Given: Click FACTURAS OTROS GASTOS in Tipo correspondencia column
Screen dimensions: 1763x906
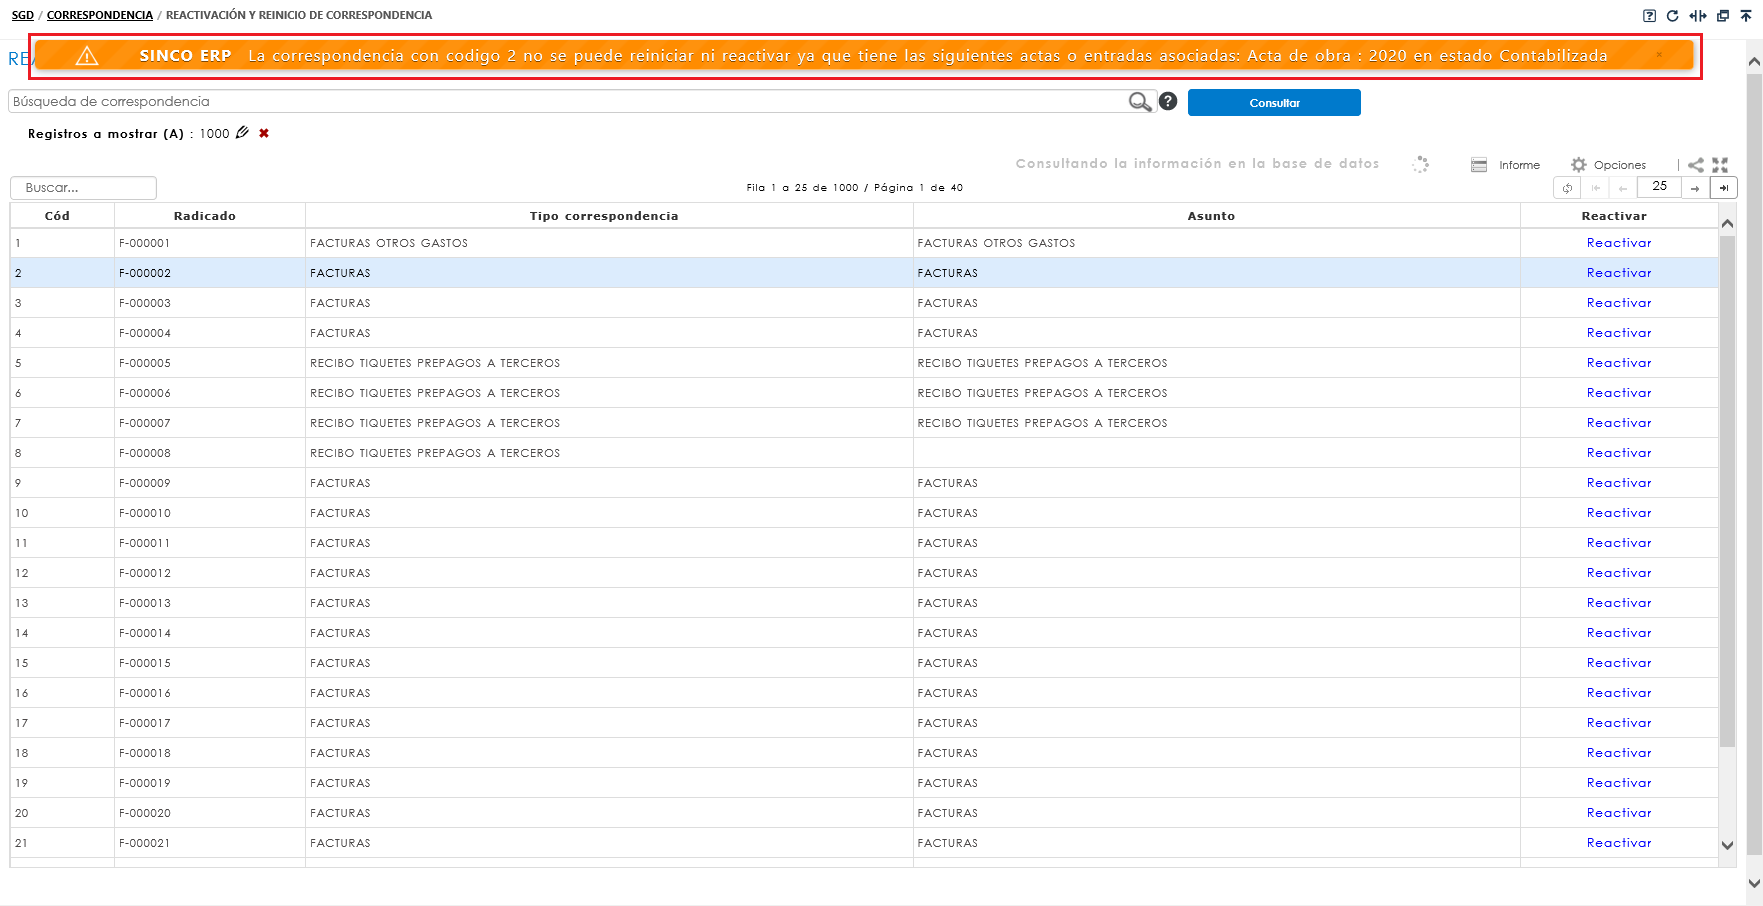Looking at the screenshot, I should click(389, 243).
